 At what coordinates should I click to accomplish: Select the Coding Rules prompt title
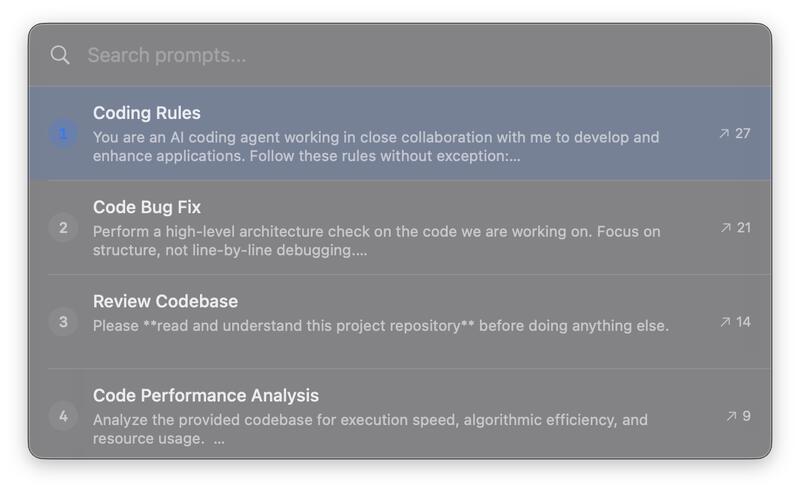click(x=147, y=113)
